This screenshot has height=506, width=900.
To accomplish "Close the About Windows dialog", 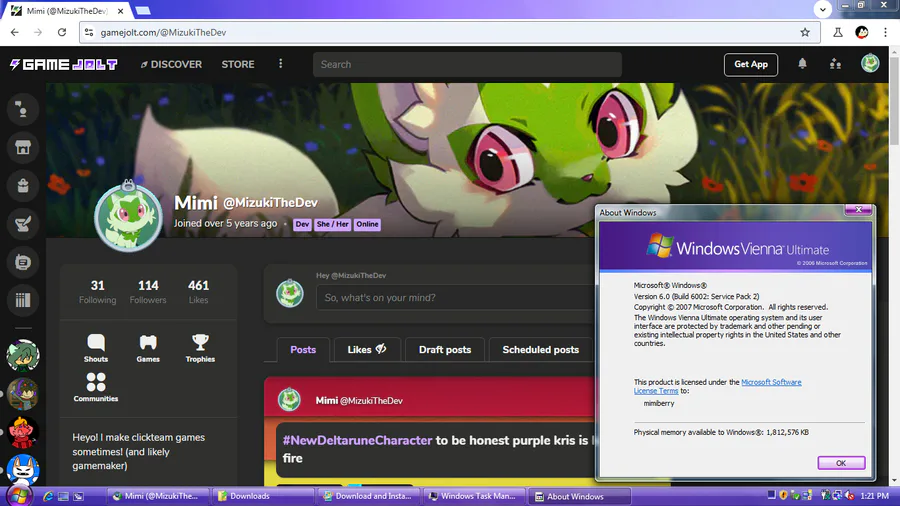I will coord(859,209).
